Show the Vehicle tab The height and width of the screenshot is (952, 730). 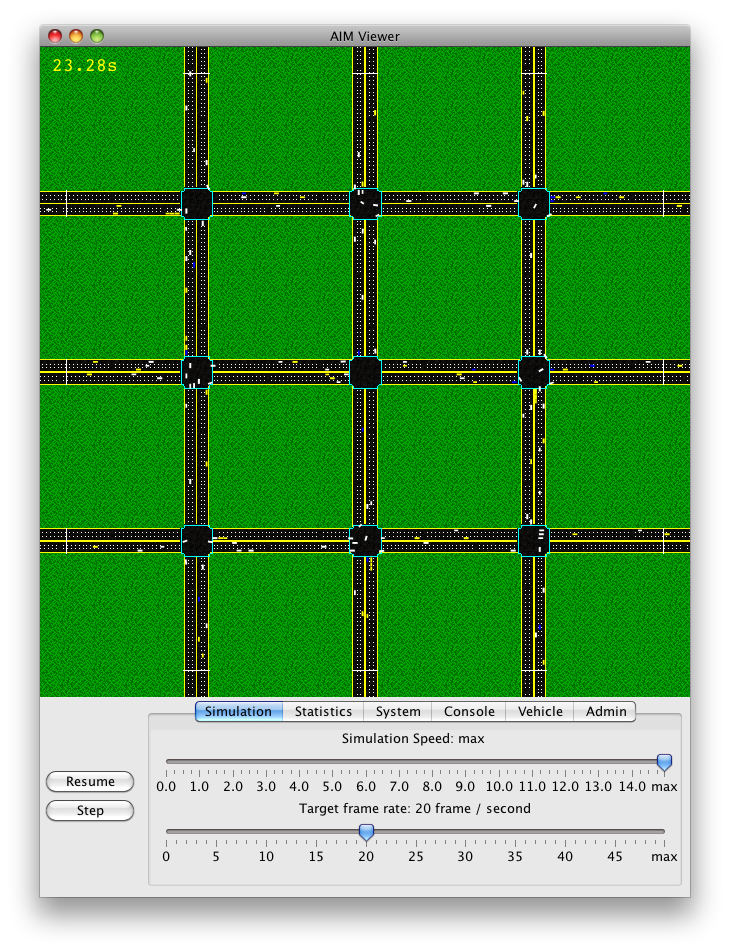(540, 712)
